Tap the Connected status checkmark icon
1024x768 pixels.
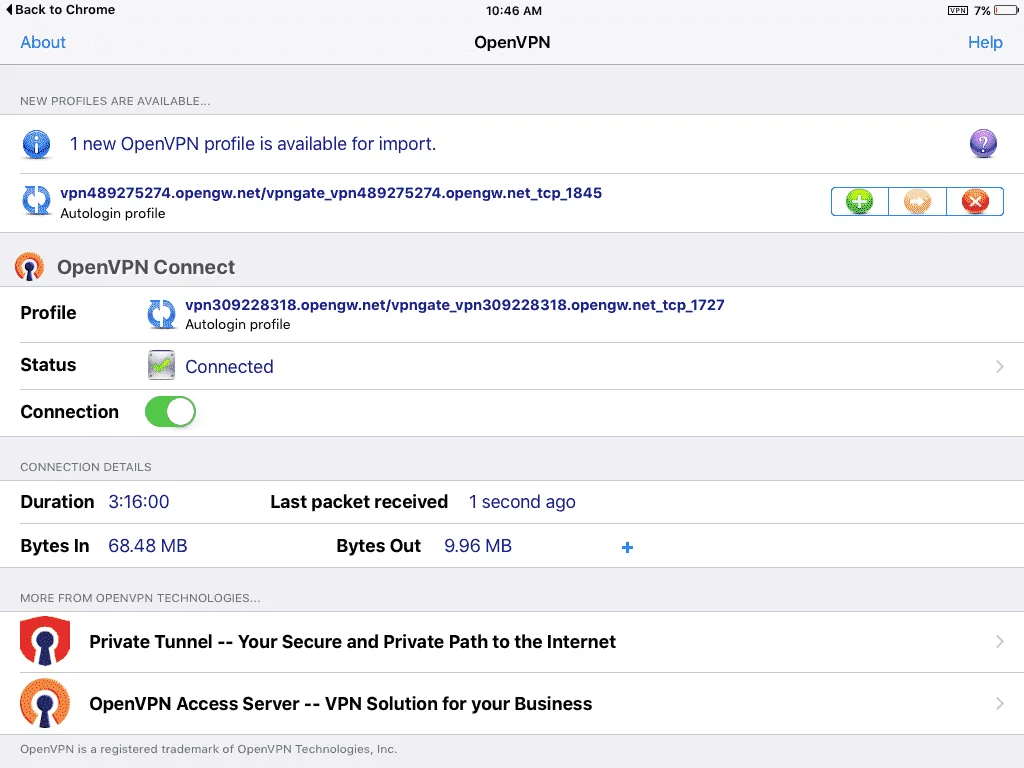click(161, 365)
